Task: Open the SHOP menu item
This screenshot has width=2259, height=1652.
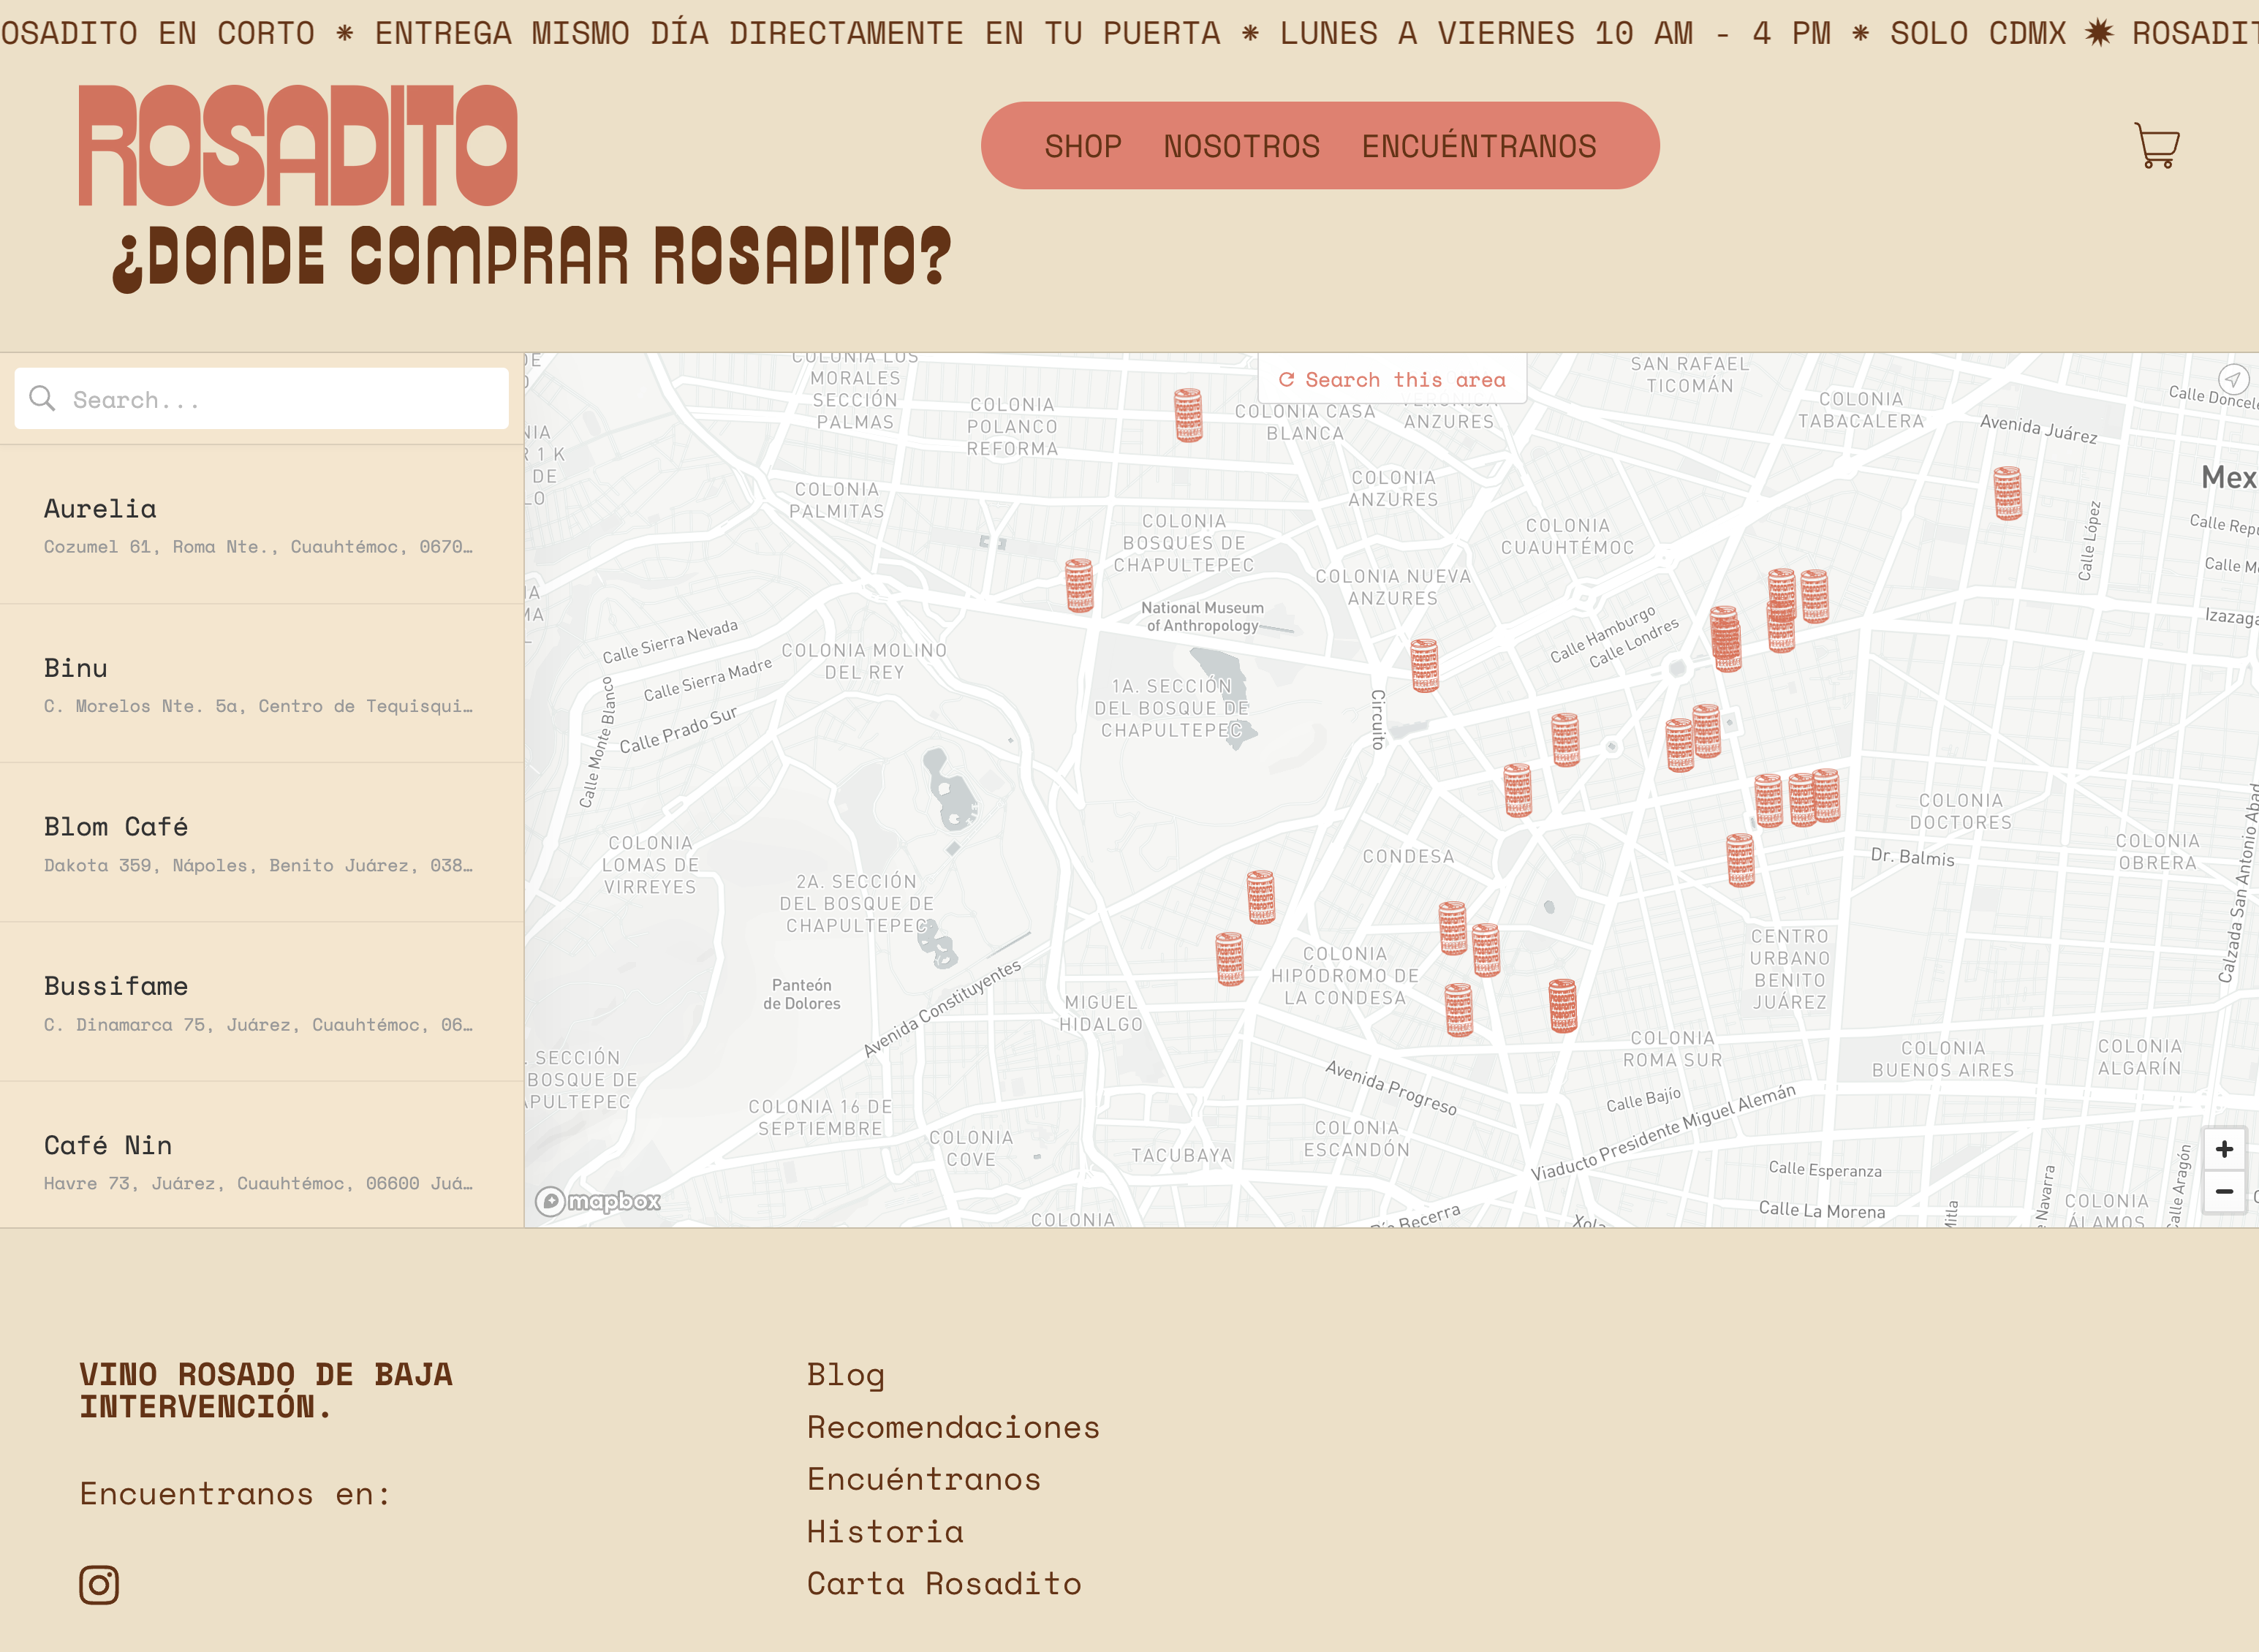Action: pyautogui.click(x=1081, y=146)
